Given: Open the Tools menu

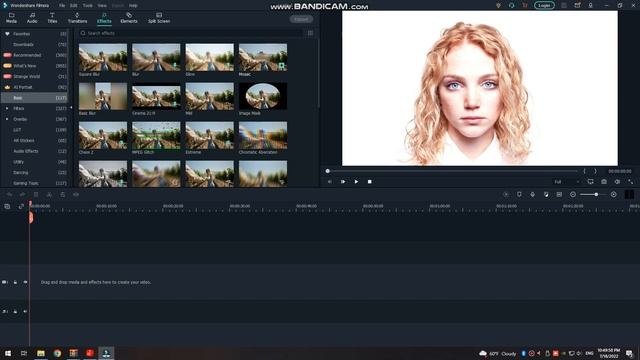Looking at the screenshot, I should coord(88,6).
